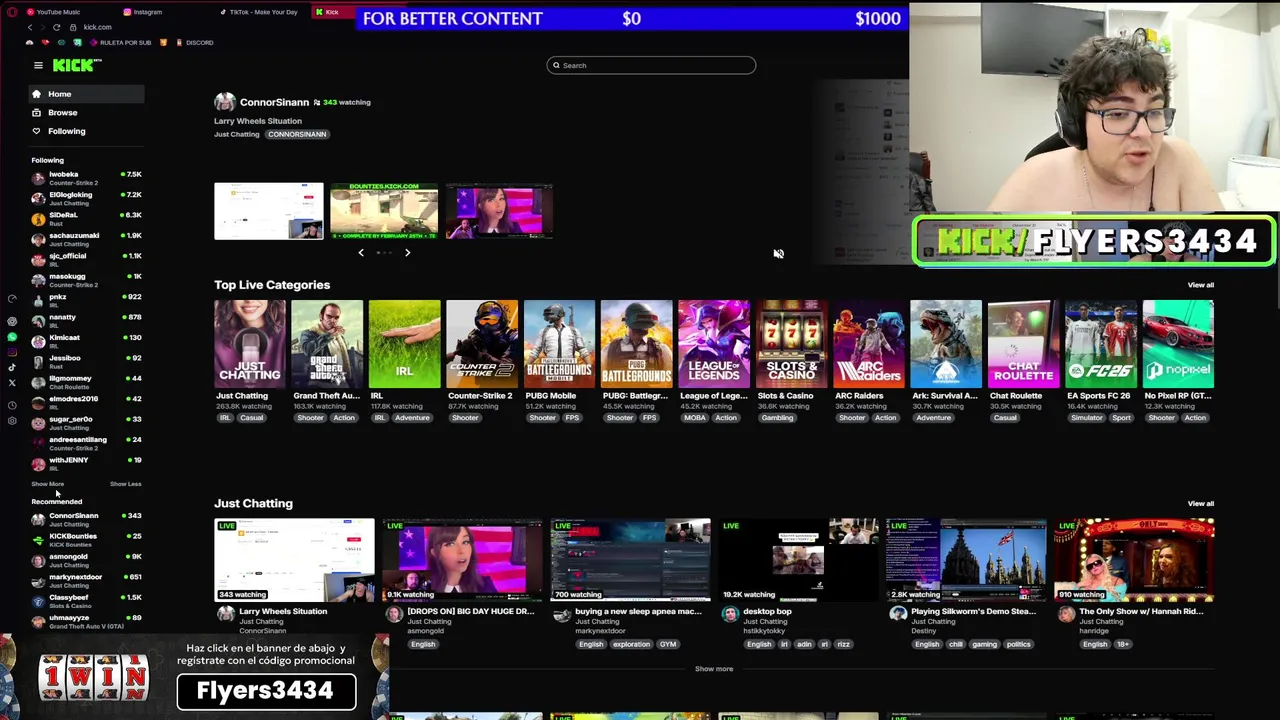The image size is (1280, 720).
Task: Click the Flyers3434 promo code banner
Action: 266,691
